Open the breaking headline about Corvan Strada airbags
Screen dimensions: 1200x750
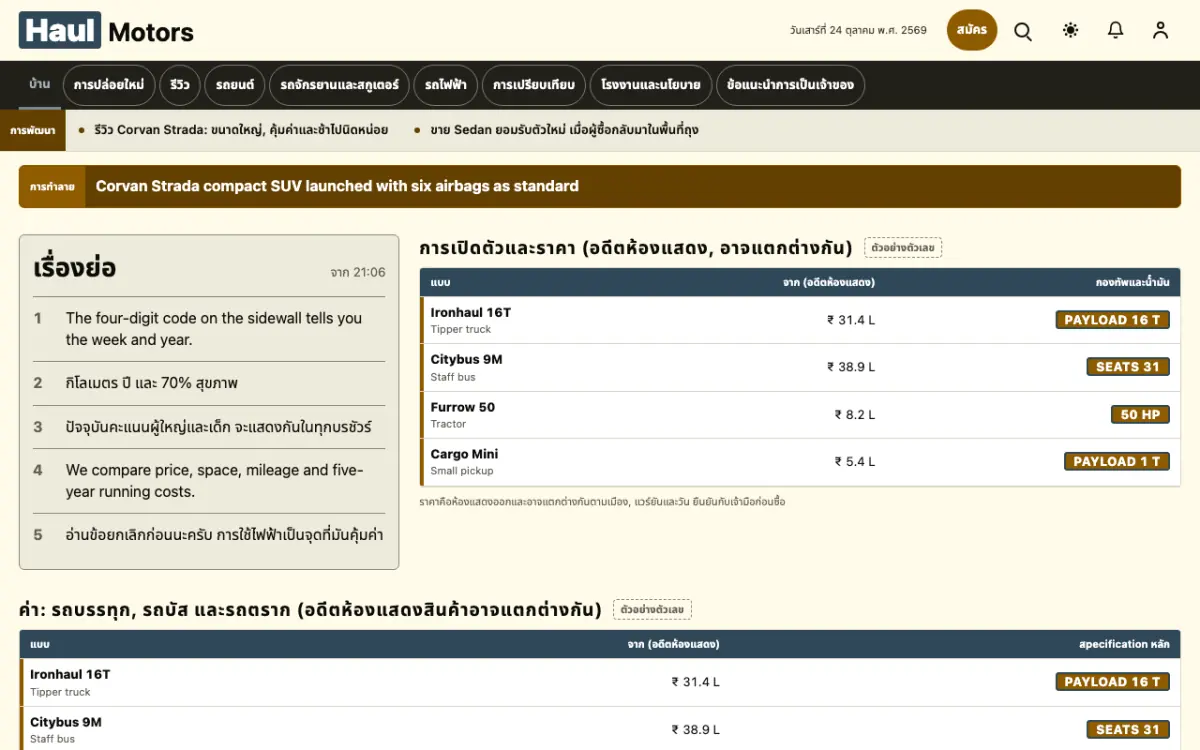pyautogui.click(x=337, y=186)
